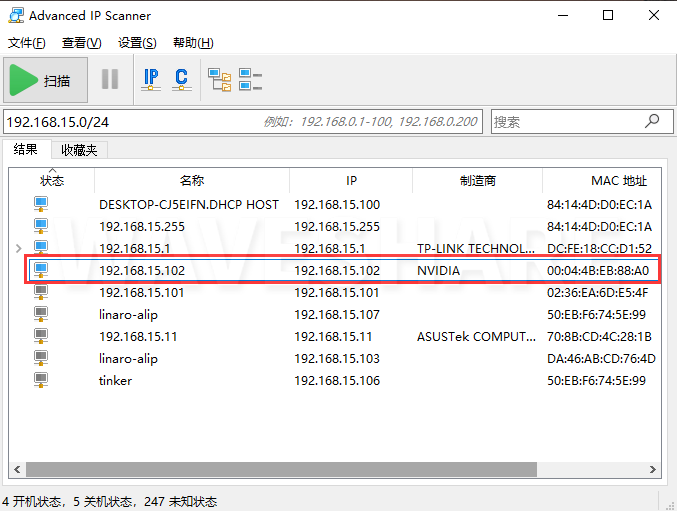
Task: Open the 文件(F) menu
Action: (26, 43)
